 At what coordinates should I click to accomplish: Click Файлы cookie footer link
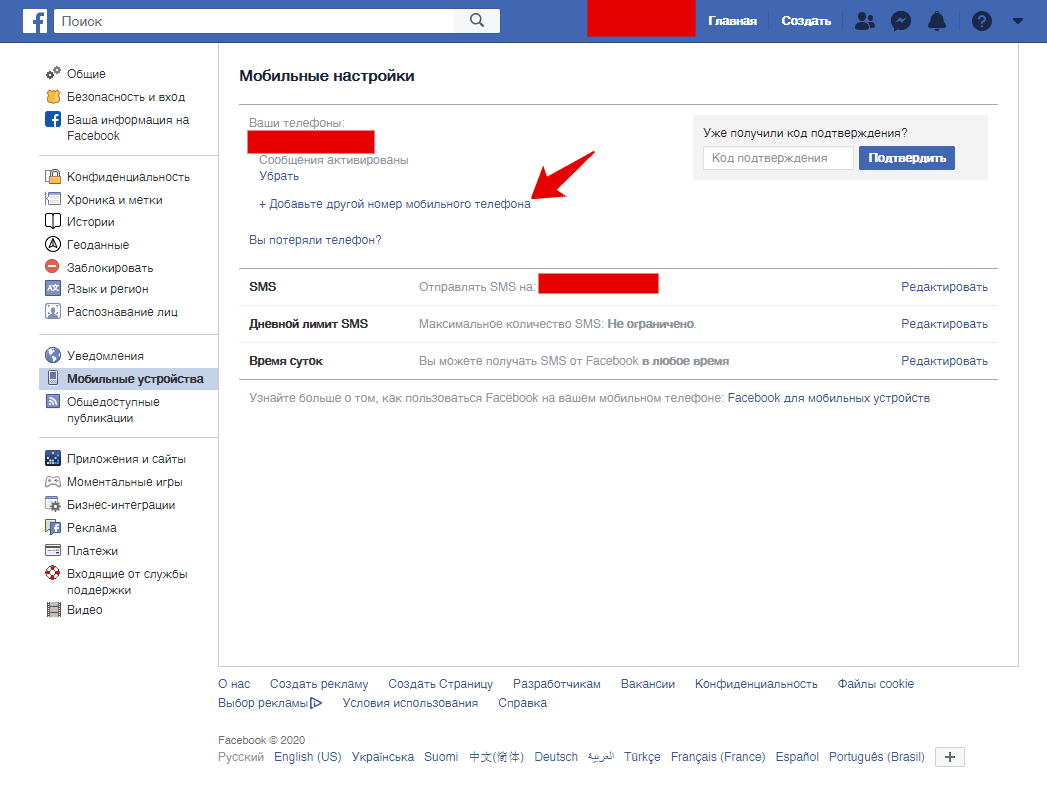point(875,684)
